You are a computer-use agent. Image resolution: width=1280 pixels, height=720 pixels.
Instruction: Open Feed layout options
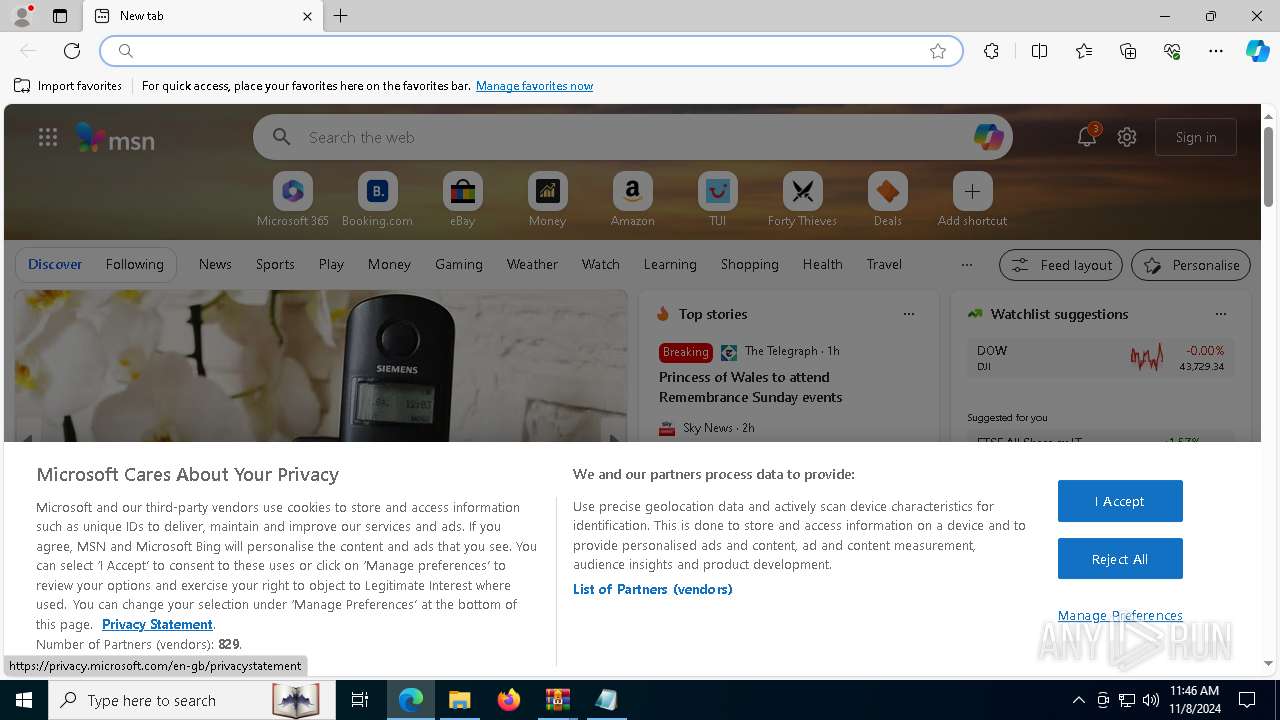point(1061,265)
